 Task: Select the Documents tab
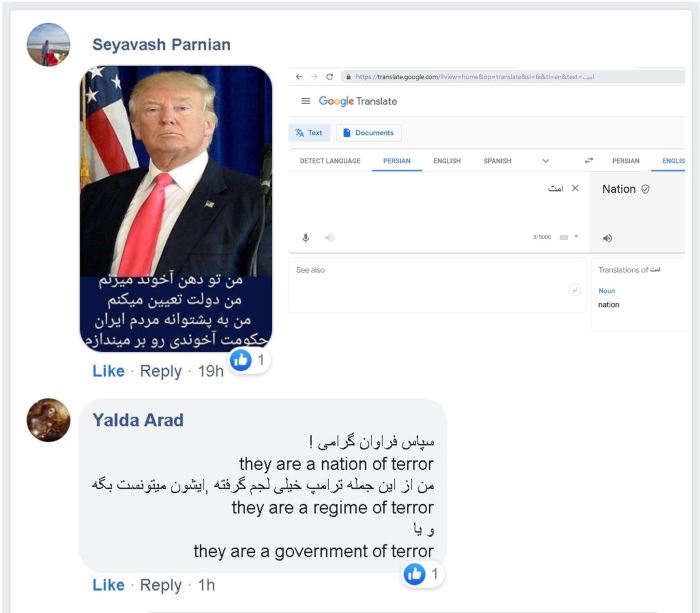click(x=369, y=133)
